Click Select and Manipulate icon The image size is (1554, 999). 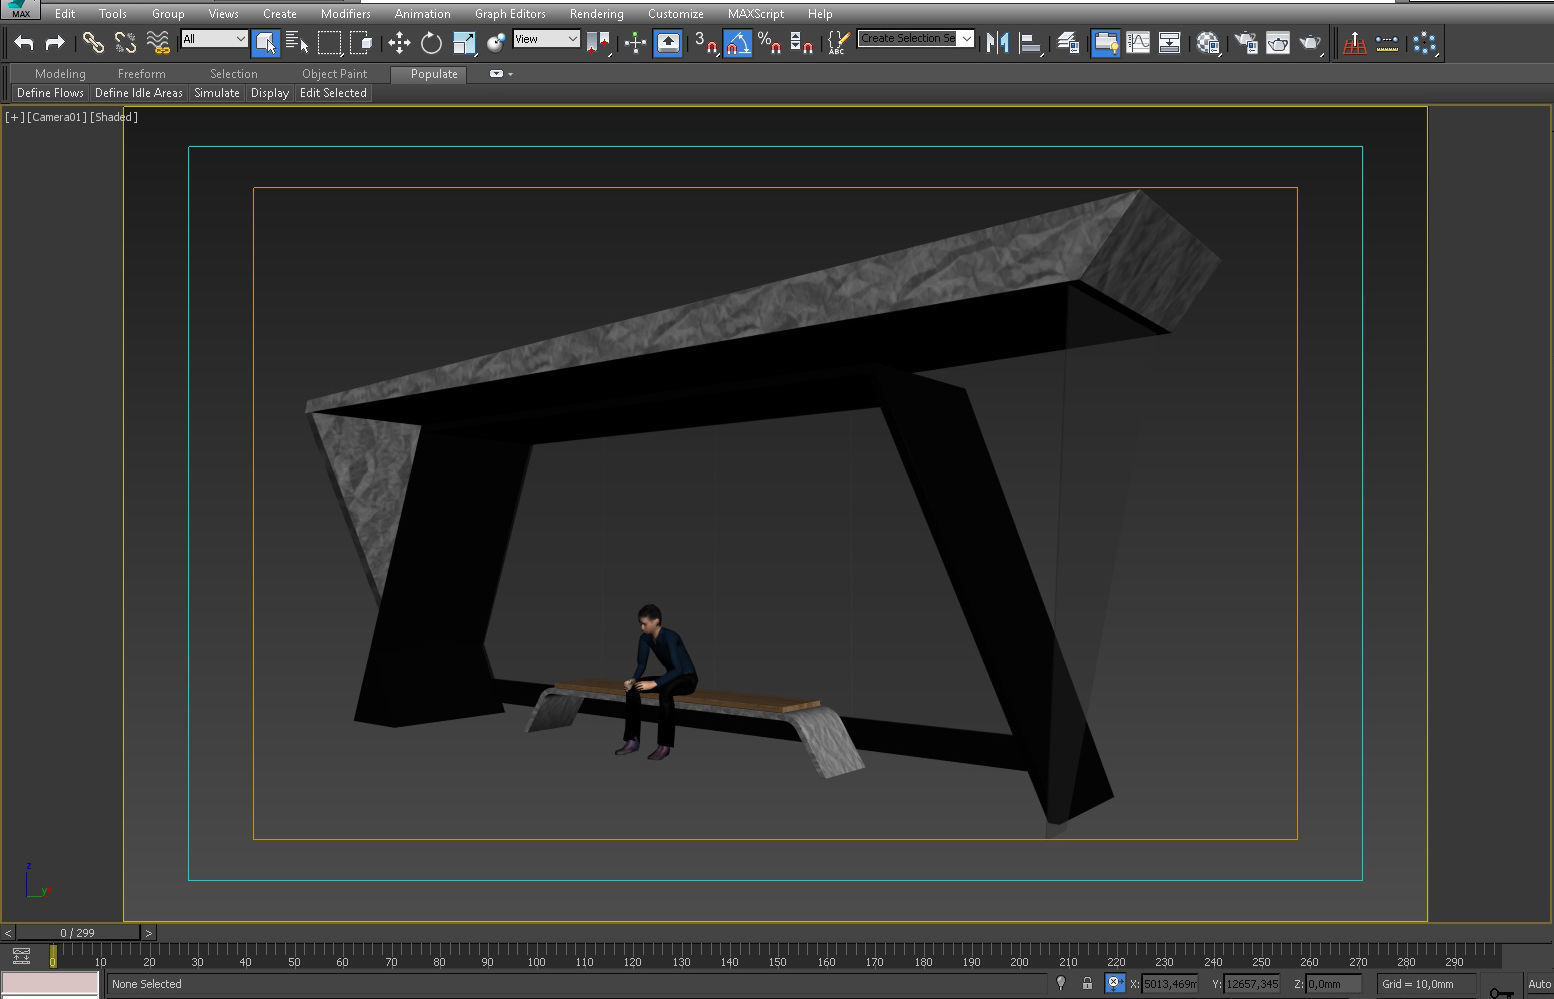pos(635,42)
